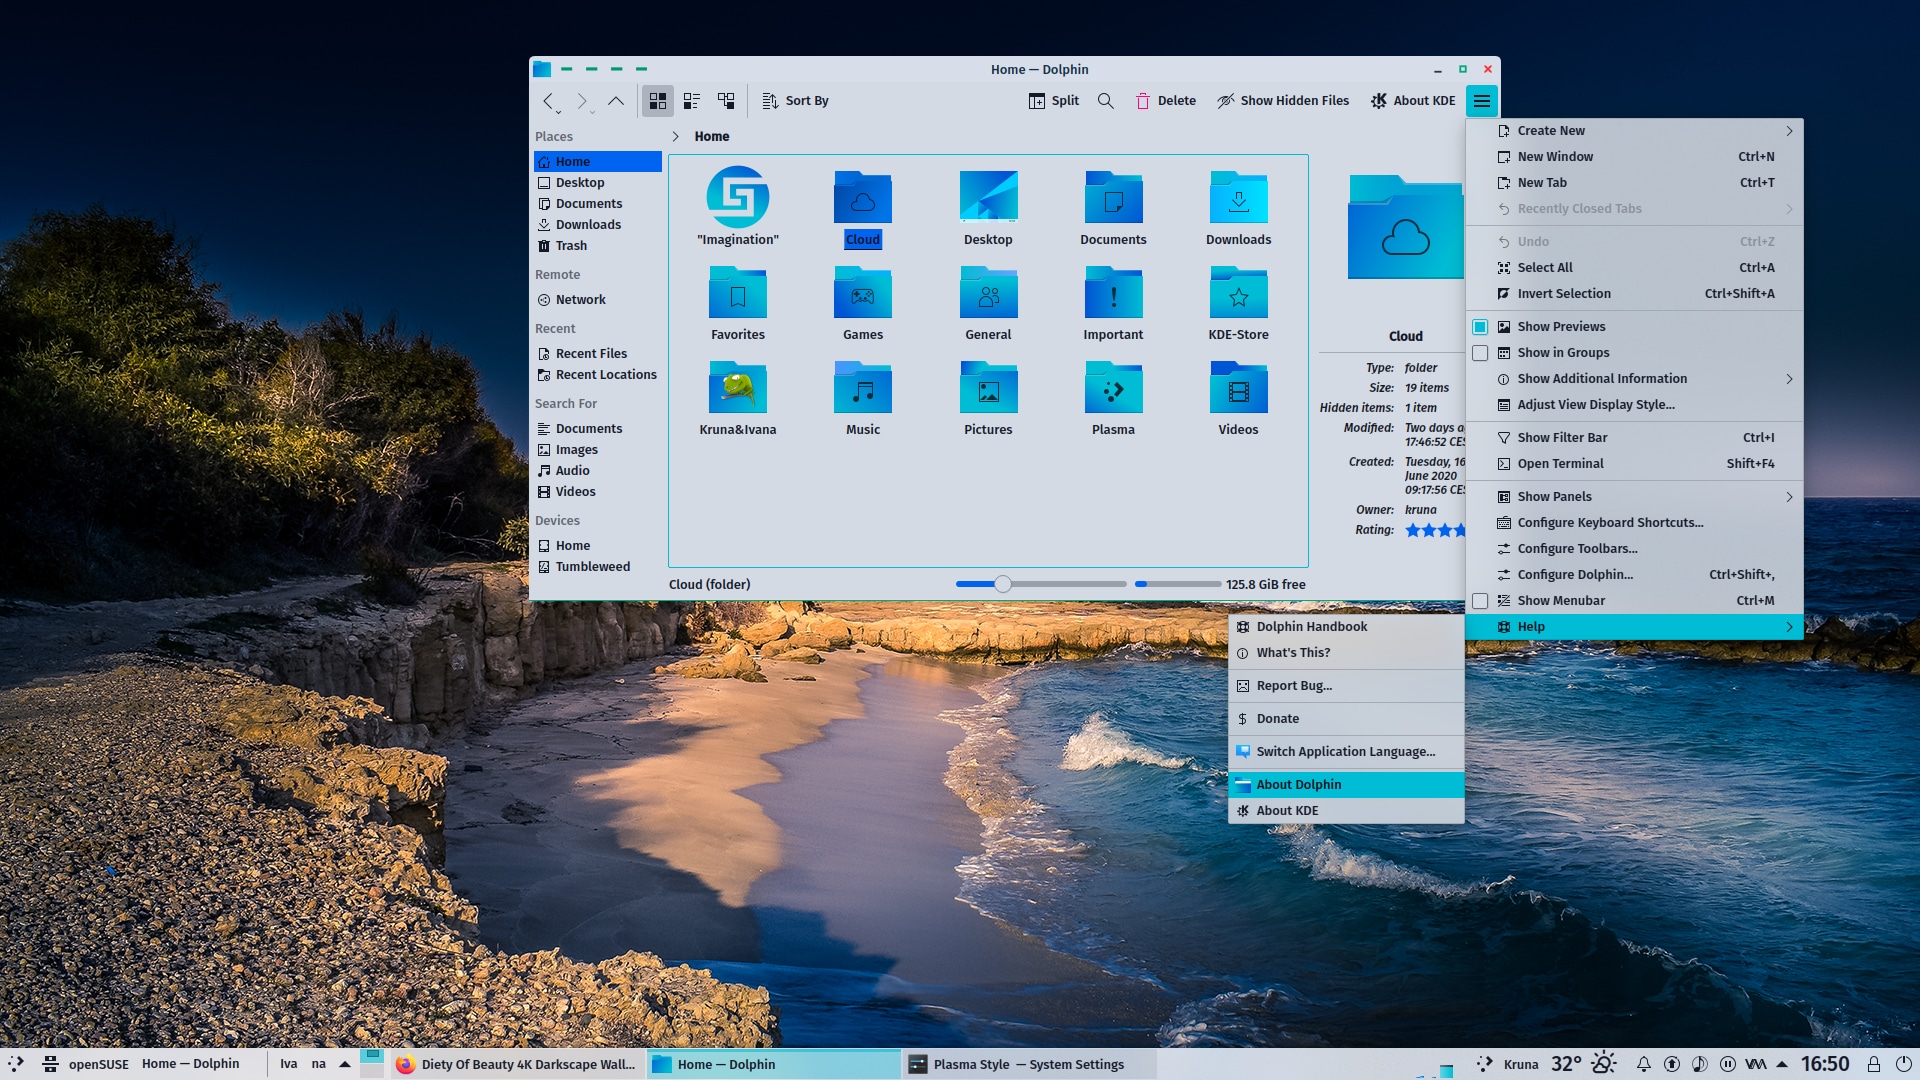1920x1080 pixels.
Task: Toggle Show Hidden Files in the toolbar
Action: point(1283,101)
